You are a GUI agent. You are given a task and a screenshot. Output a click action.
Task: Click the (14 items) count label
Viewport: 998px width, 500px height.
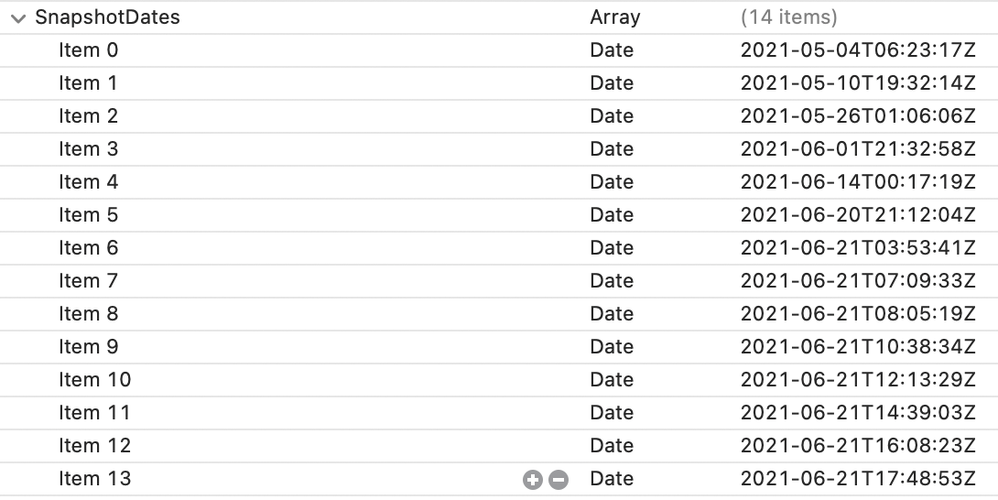789,17
